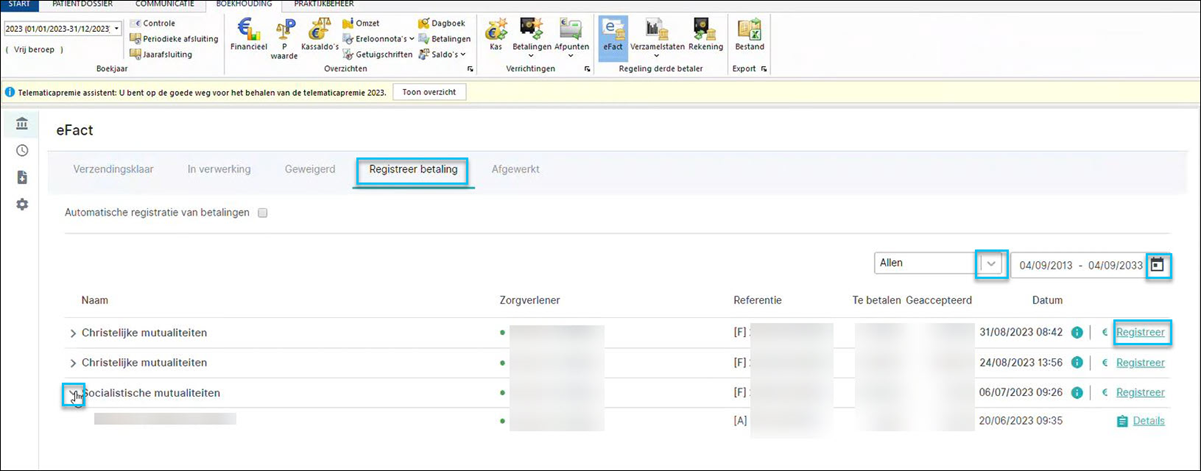
Task: Click the Geaccepteerd column header
Action: (939, 300)
